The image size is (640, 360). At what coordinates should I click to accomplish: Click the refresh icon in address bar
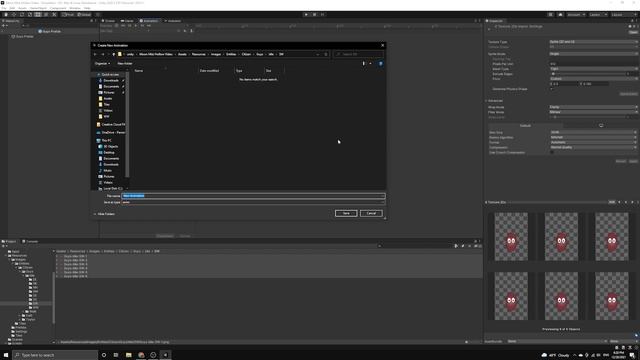(x=326, y=54)
